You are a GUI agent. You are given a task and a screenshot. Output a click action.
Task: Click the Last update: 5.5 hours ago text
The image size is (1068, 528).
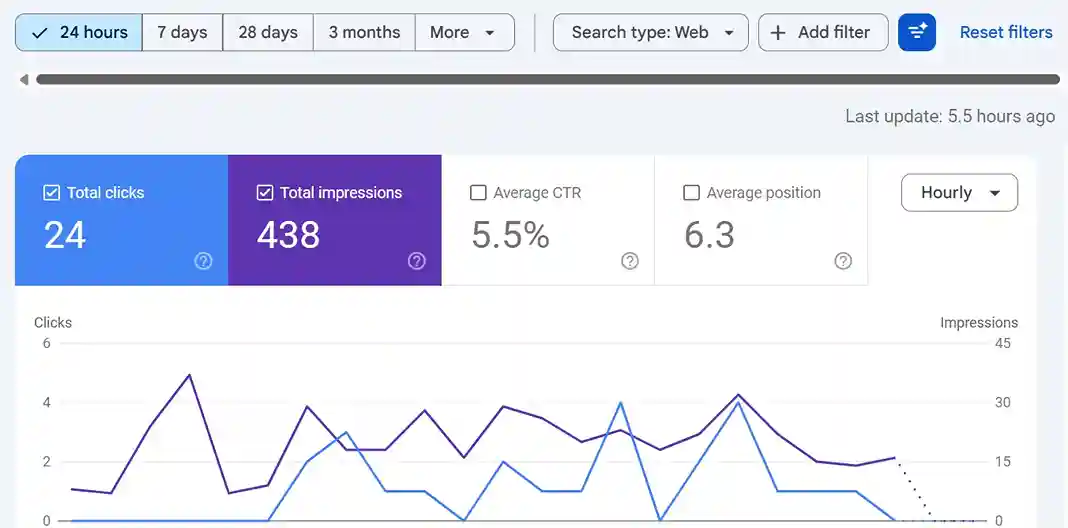coord(950,117)
